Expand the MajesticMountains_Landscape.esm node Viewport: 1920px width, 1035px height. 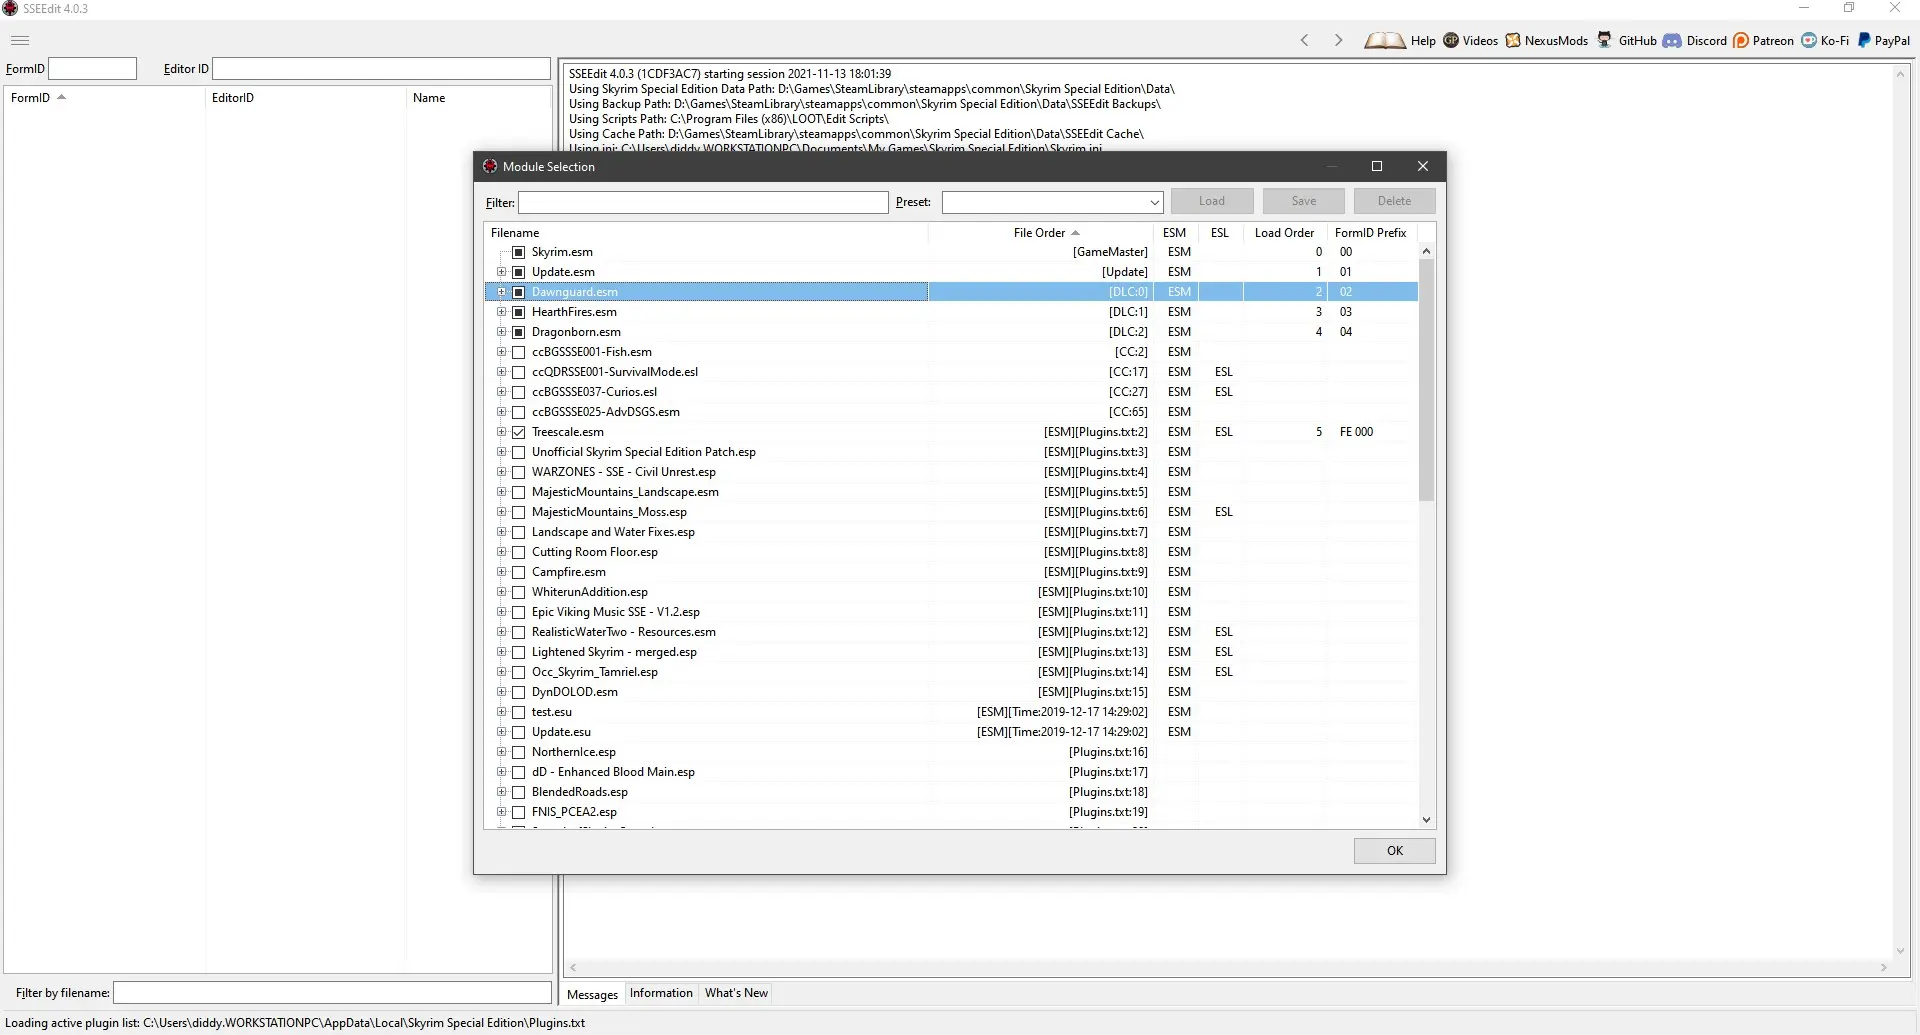[501, 492]
